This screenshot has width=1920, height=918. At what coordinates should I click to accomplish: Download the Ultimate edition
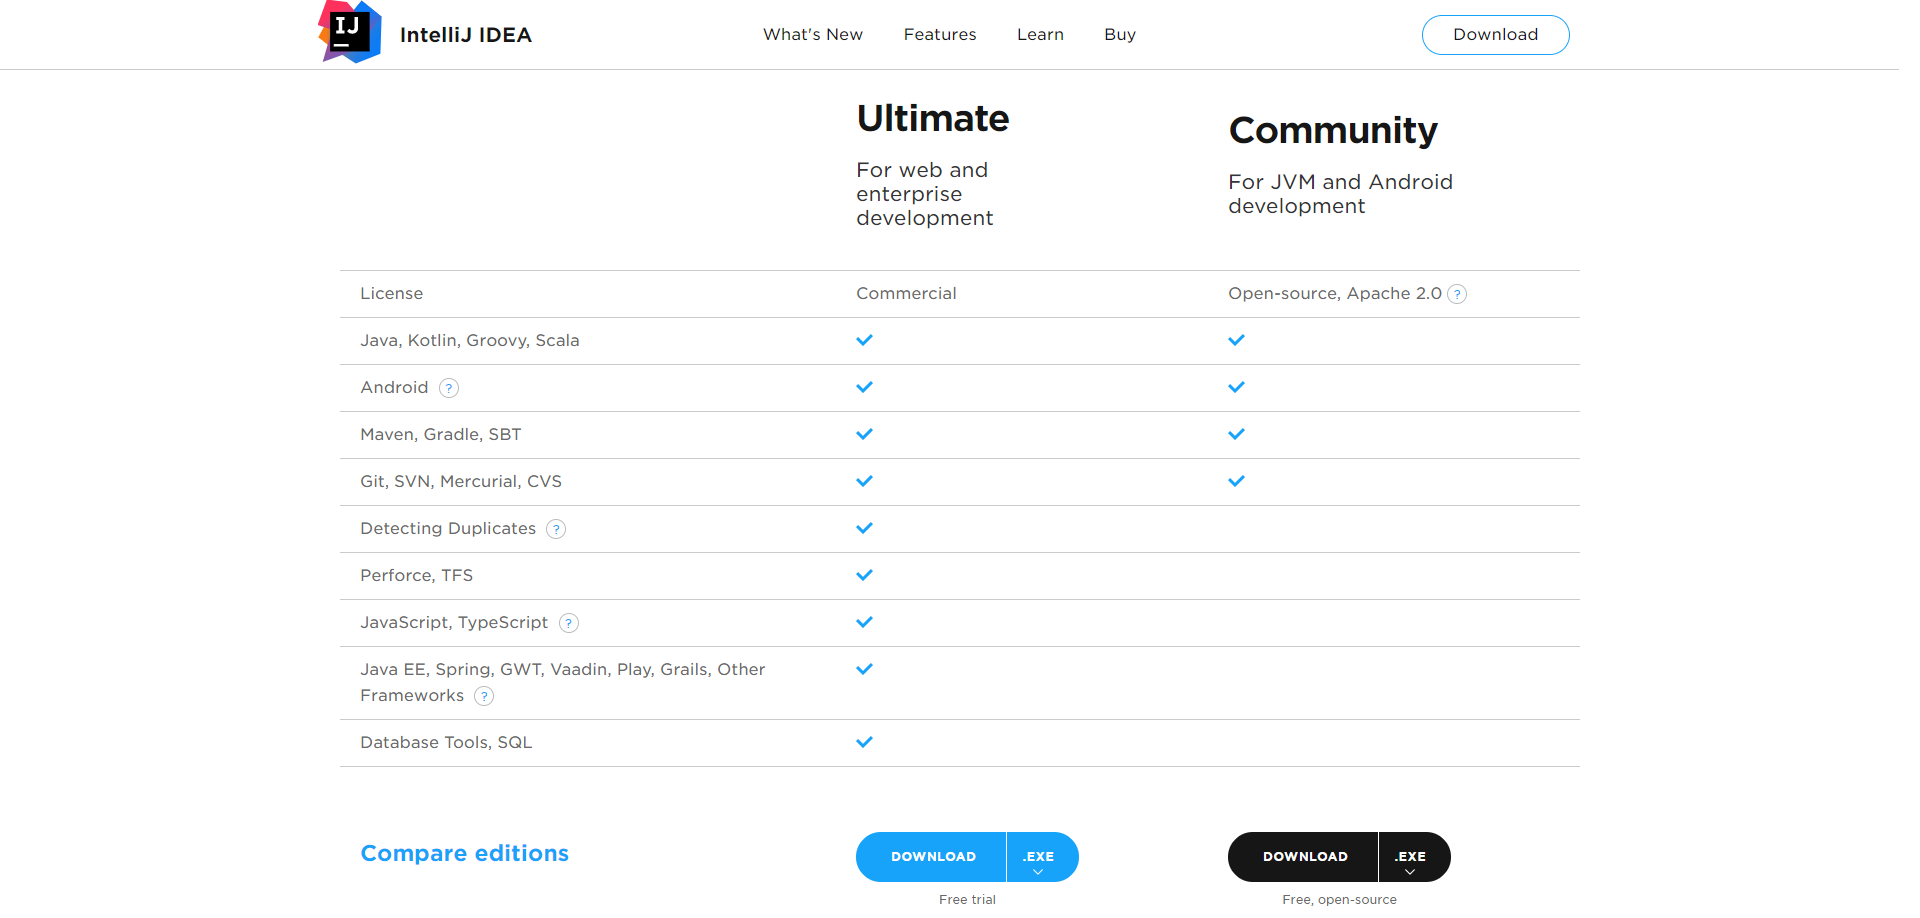(x=932, y=857)
